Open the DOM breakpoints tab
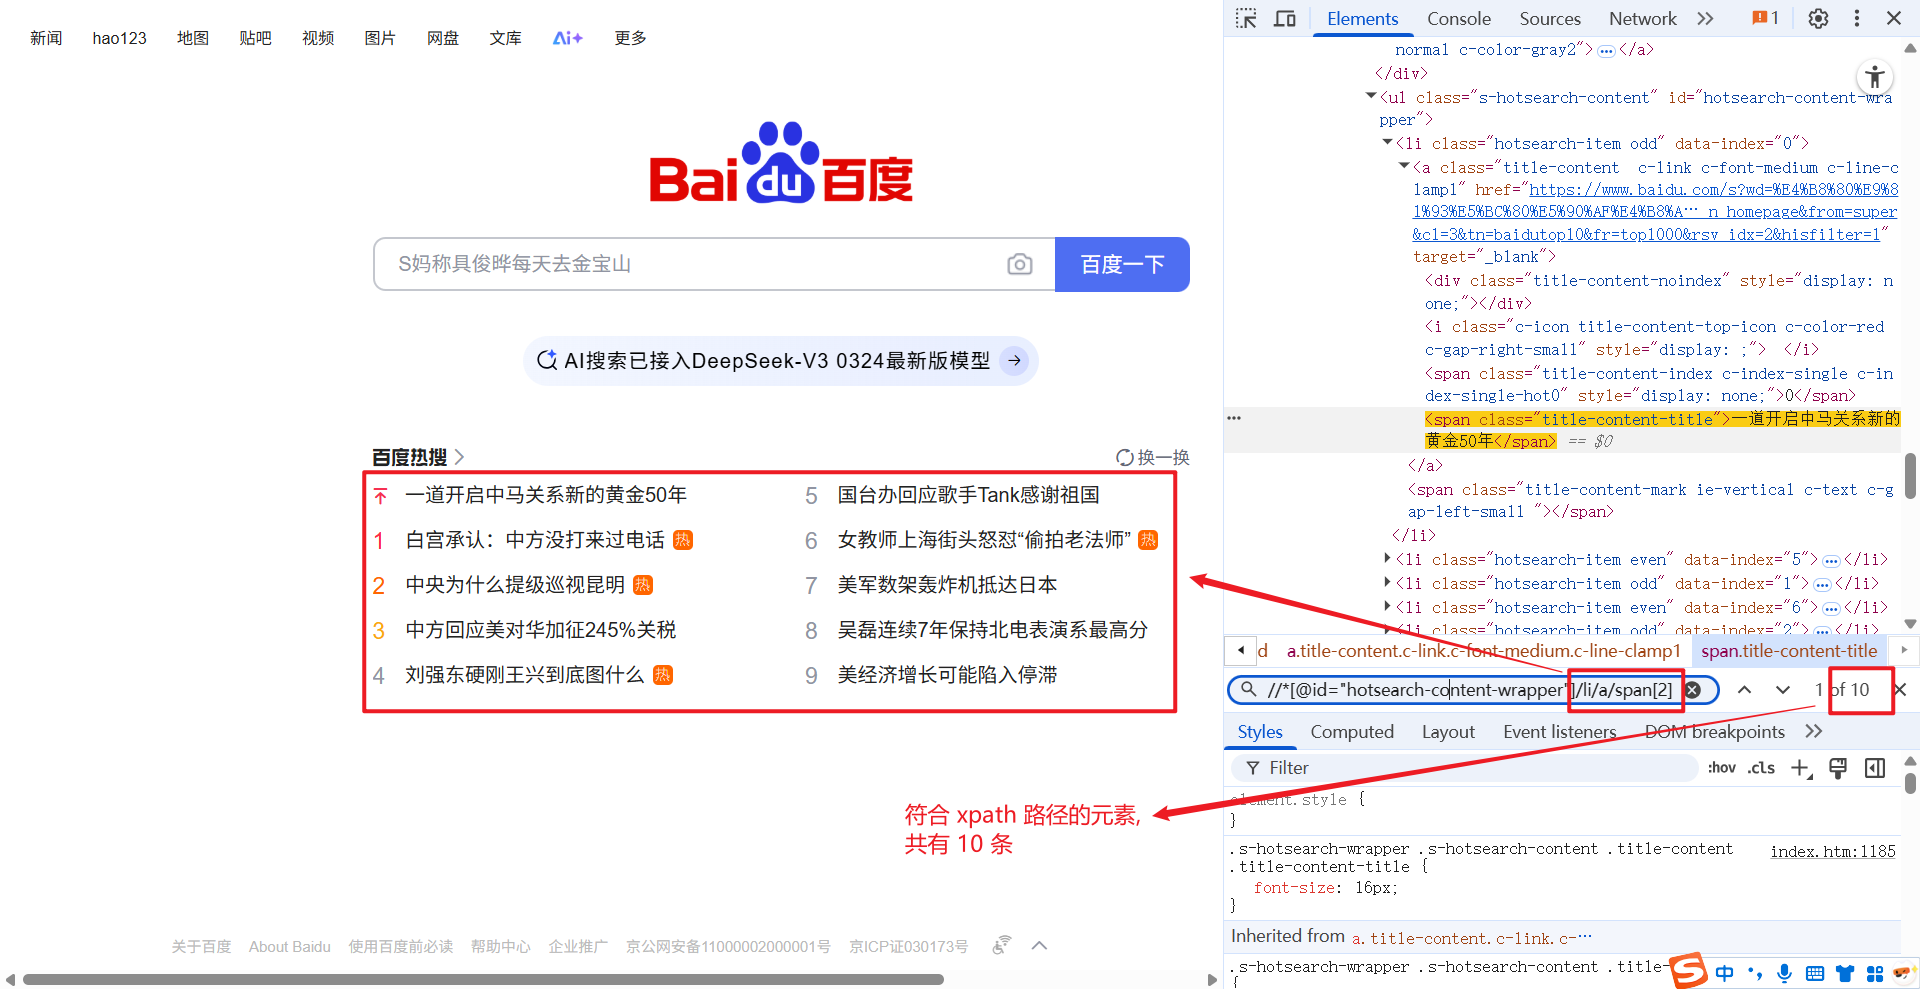1920x989 pixels. point(1714,732)
